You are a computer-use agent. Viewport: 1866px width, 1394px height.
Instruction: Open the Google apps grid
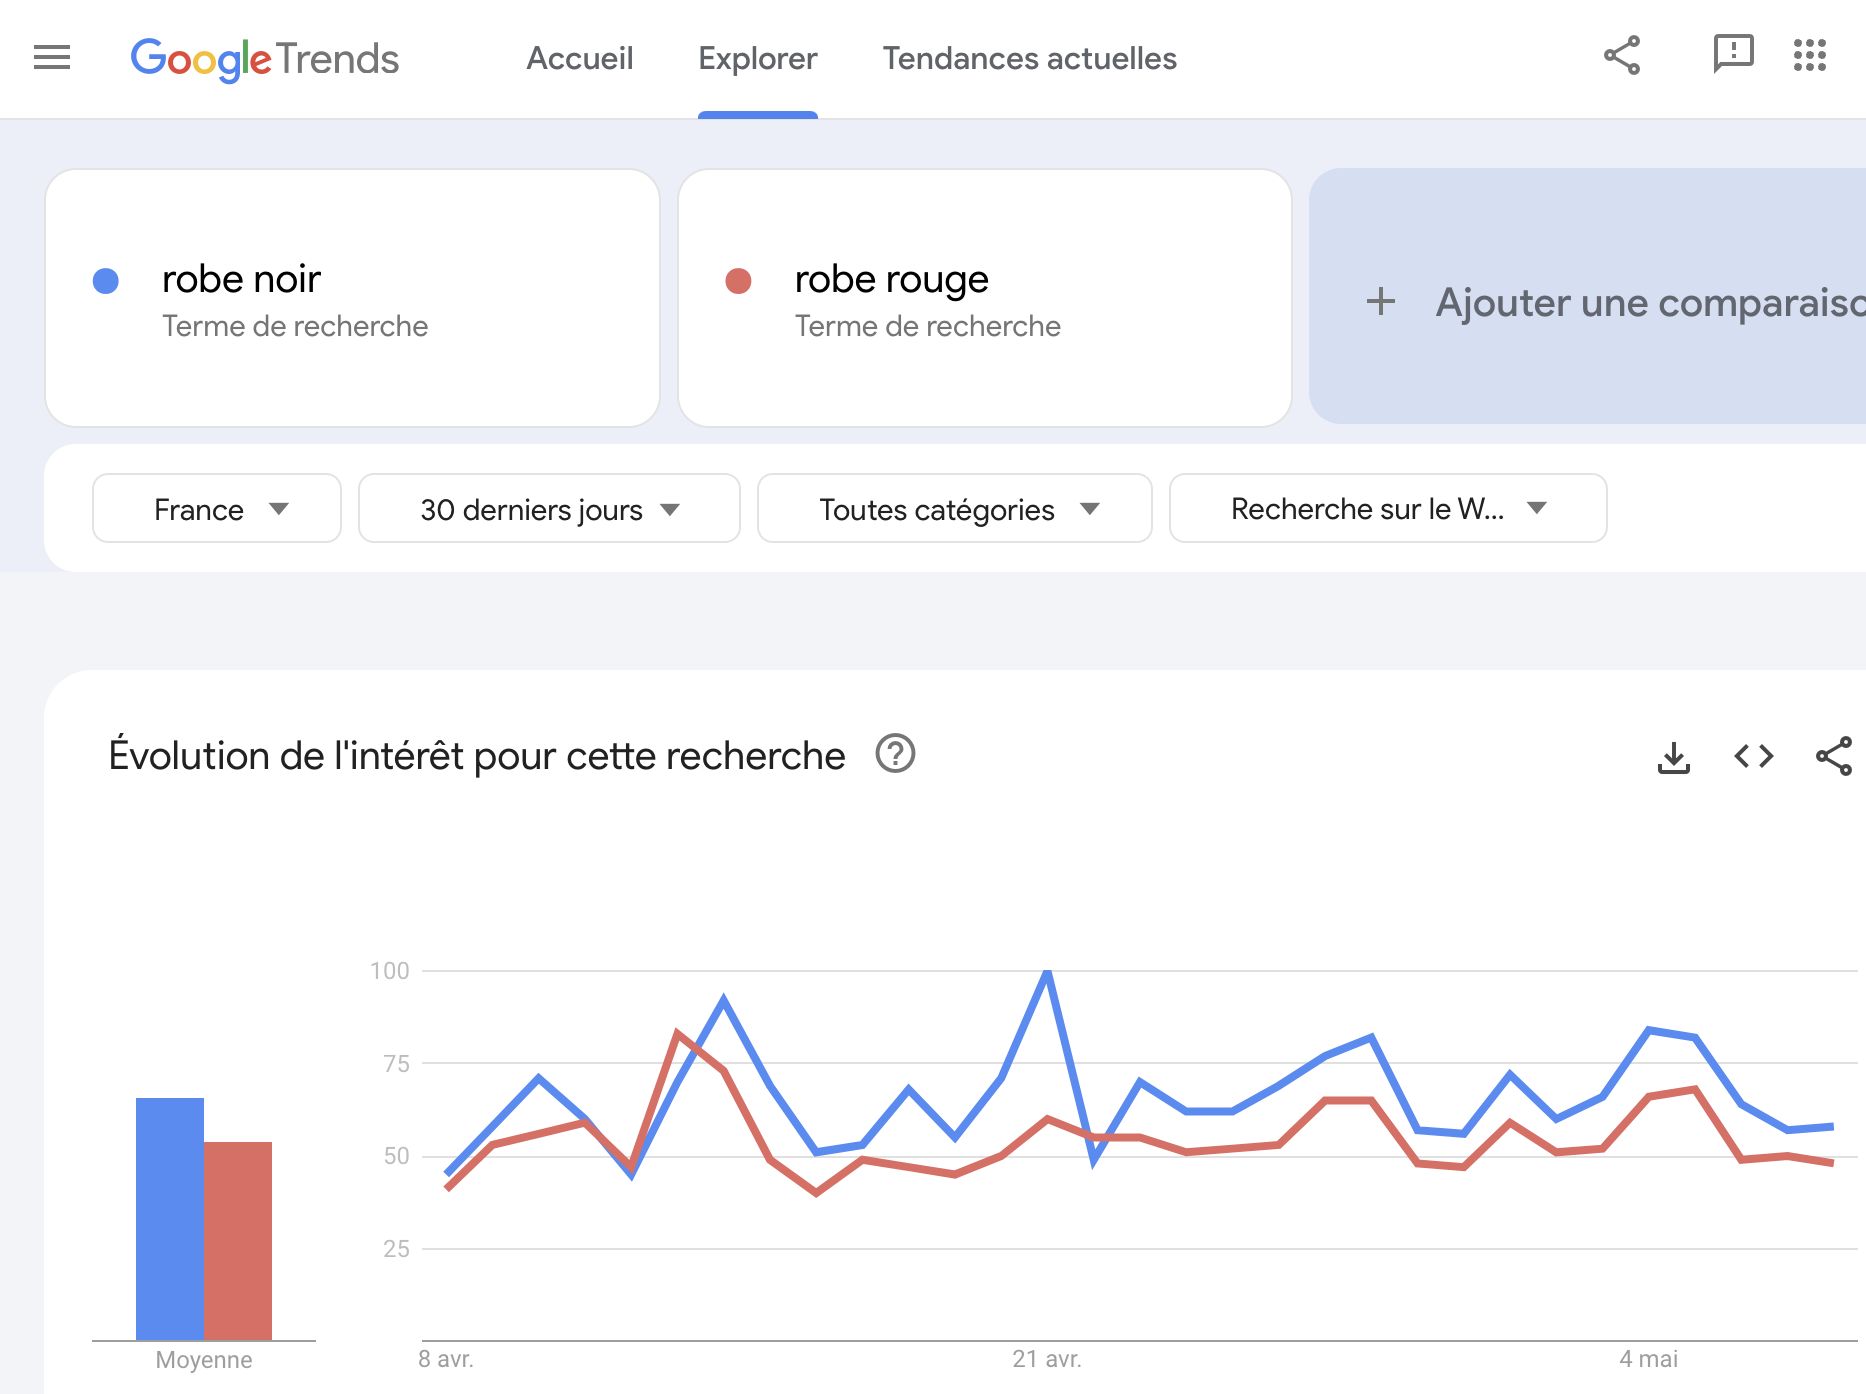1809,56
